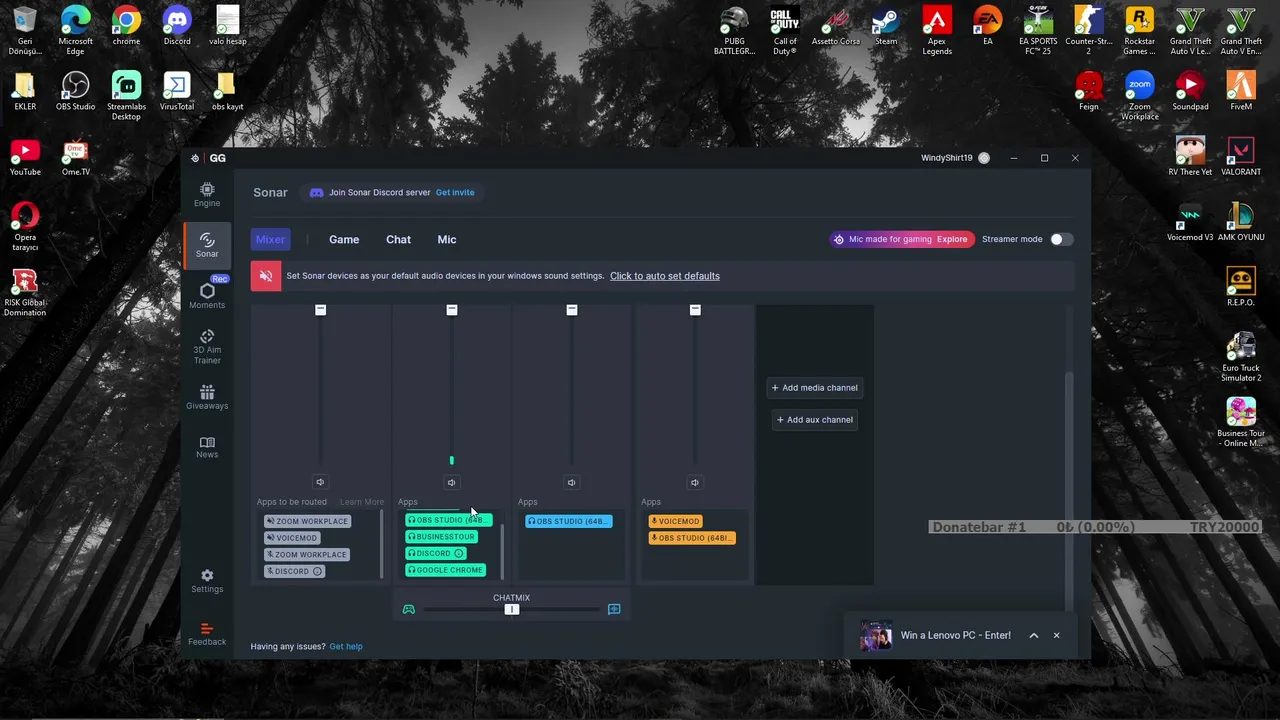The image size is (1280, 720).
Task: Collapse the Win a Lenovo PC notification chevron
Action: point(1034,635)
